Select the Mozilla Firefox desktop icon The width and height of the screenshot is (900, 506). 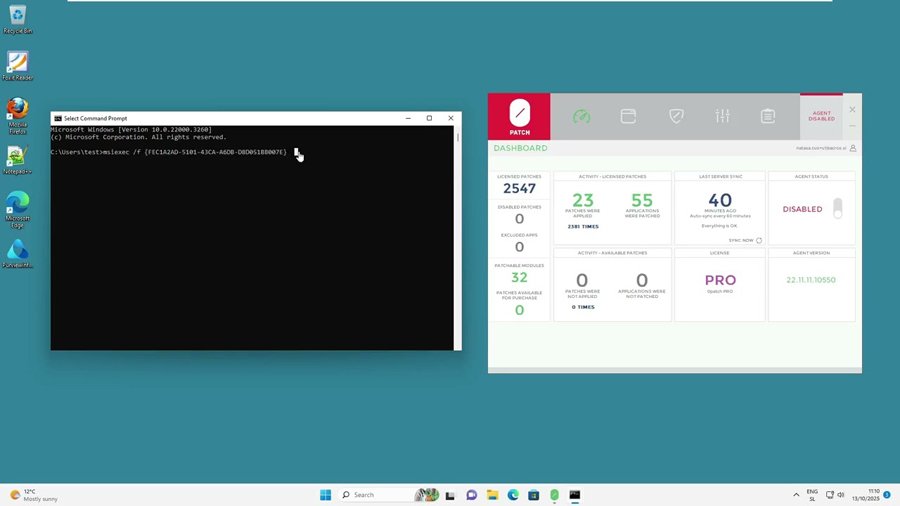[18, 116]
